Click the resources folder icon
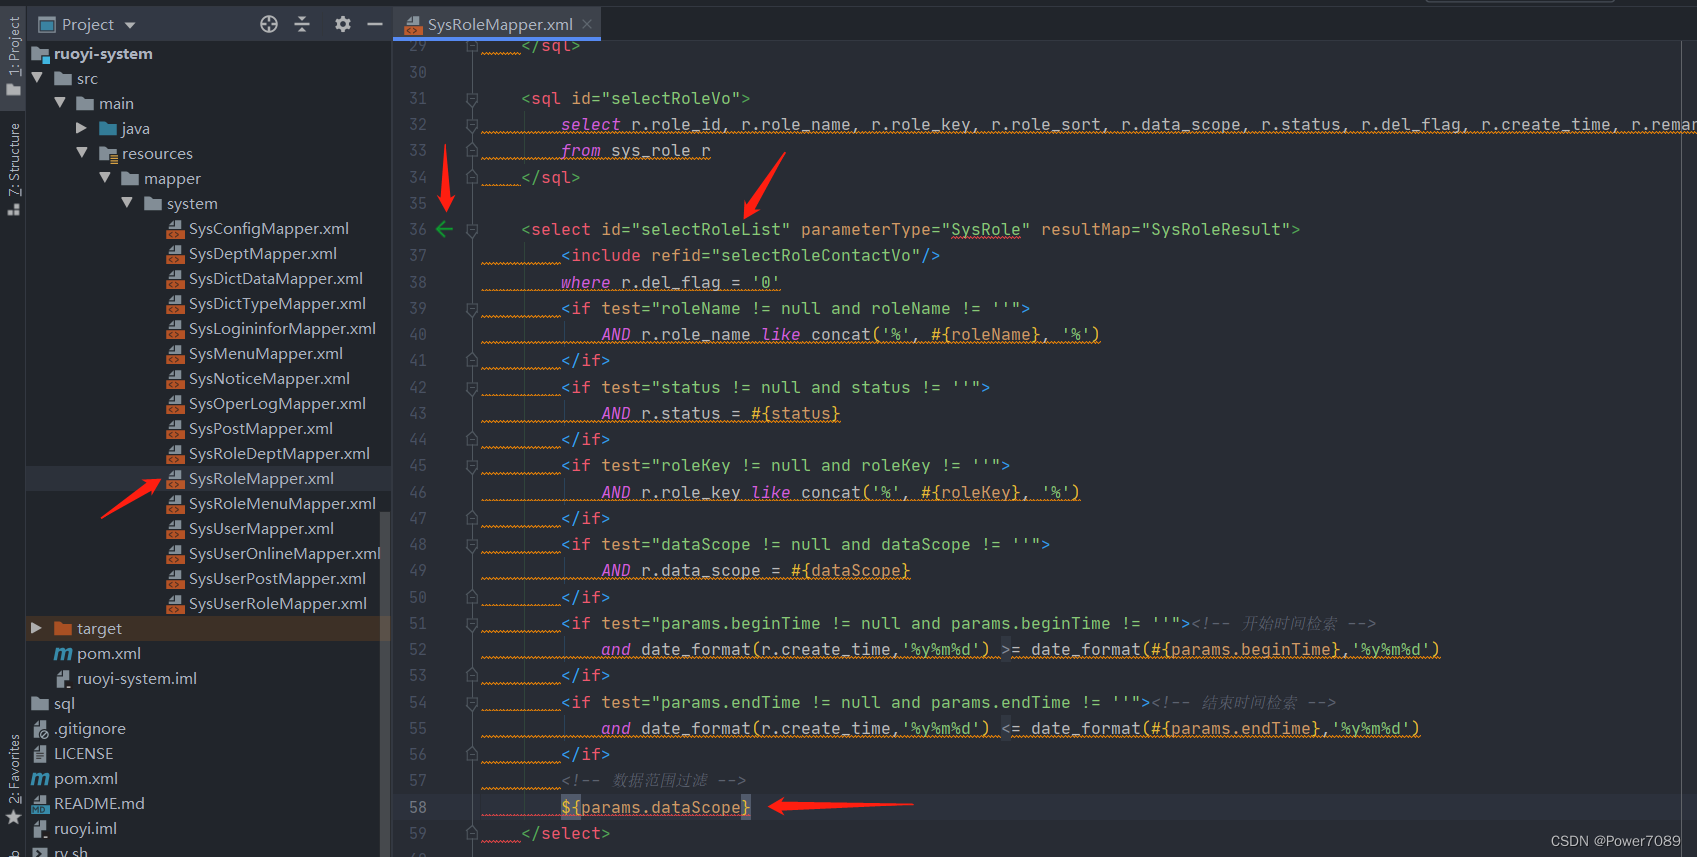This screenshot has width=1697, height=857. click(108, 153)
